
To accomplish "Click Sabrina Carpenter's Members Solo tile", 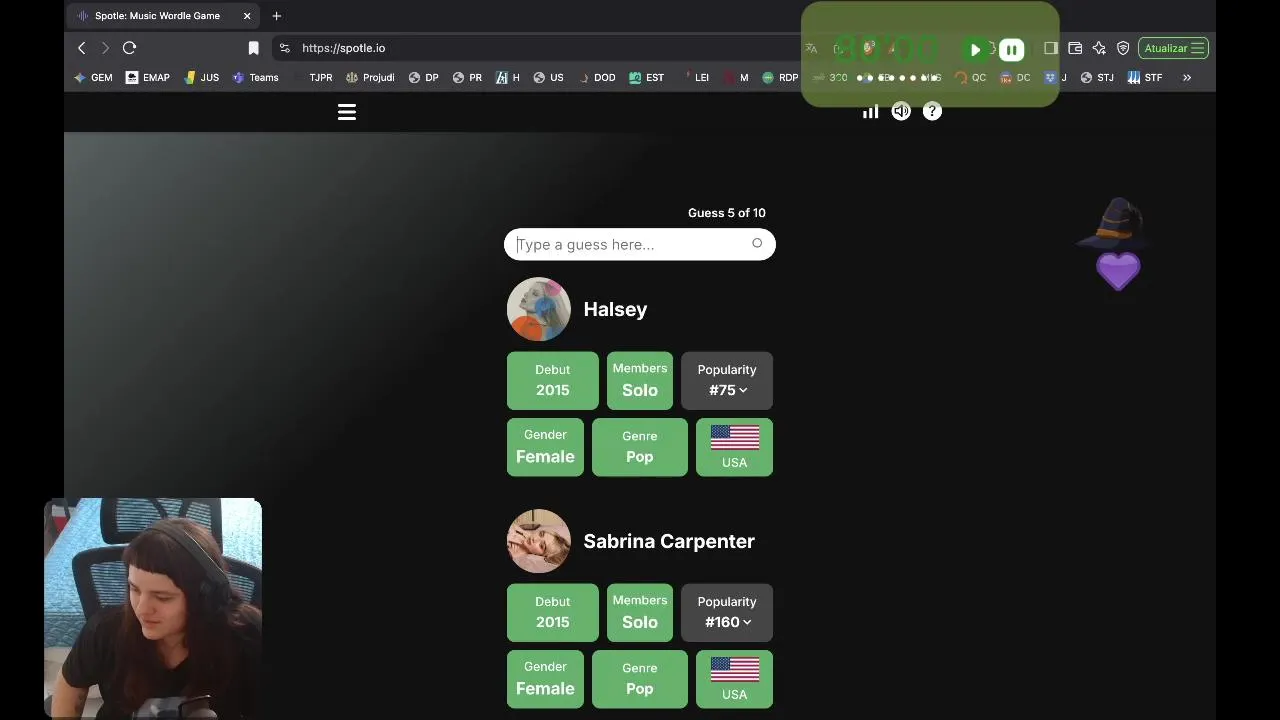I will point(640,612).
